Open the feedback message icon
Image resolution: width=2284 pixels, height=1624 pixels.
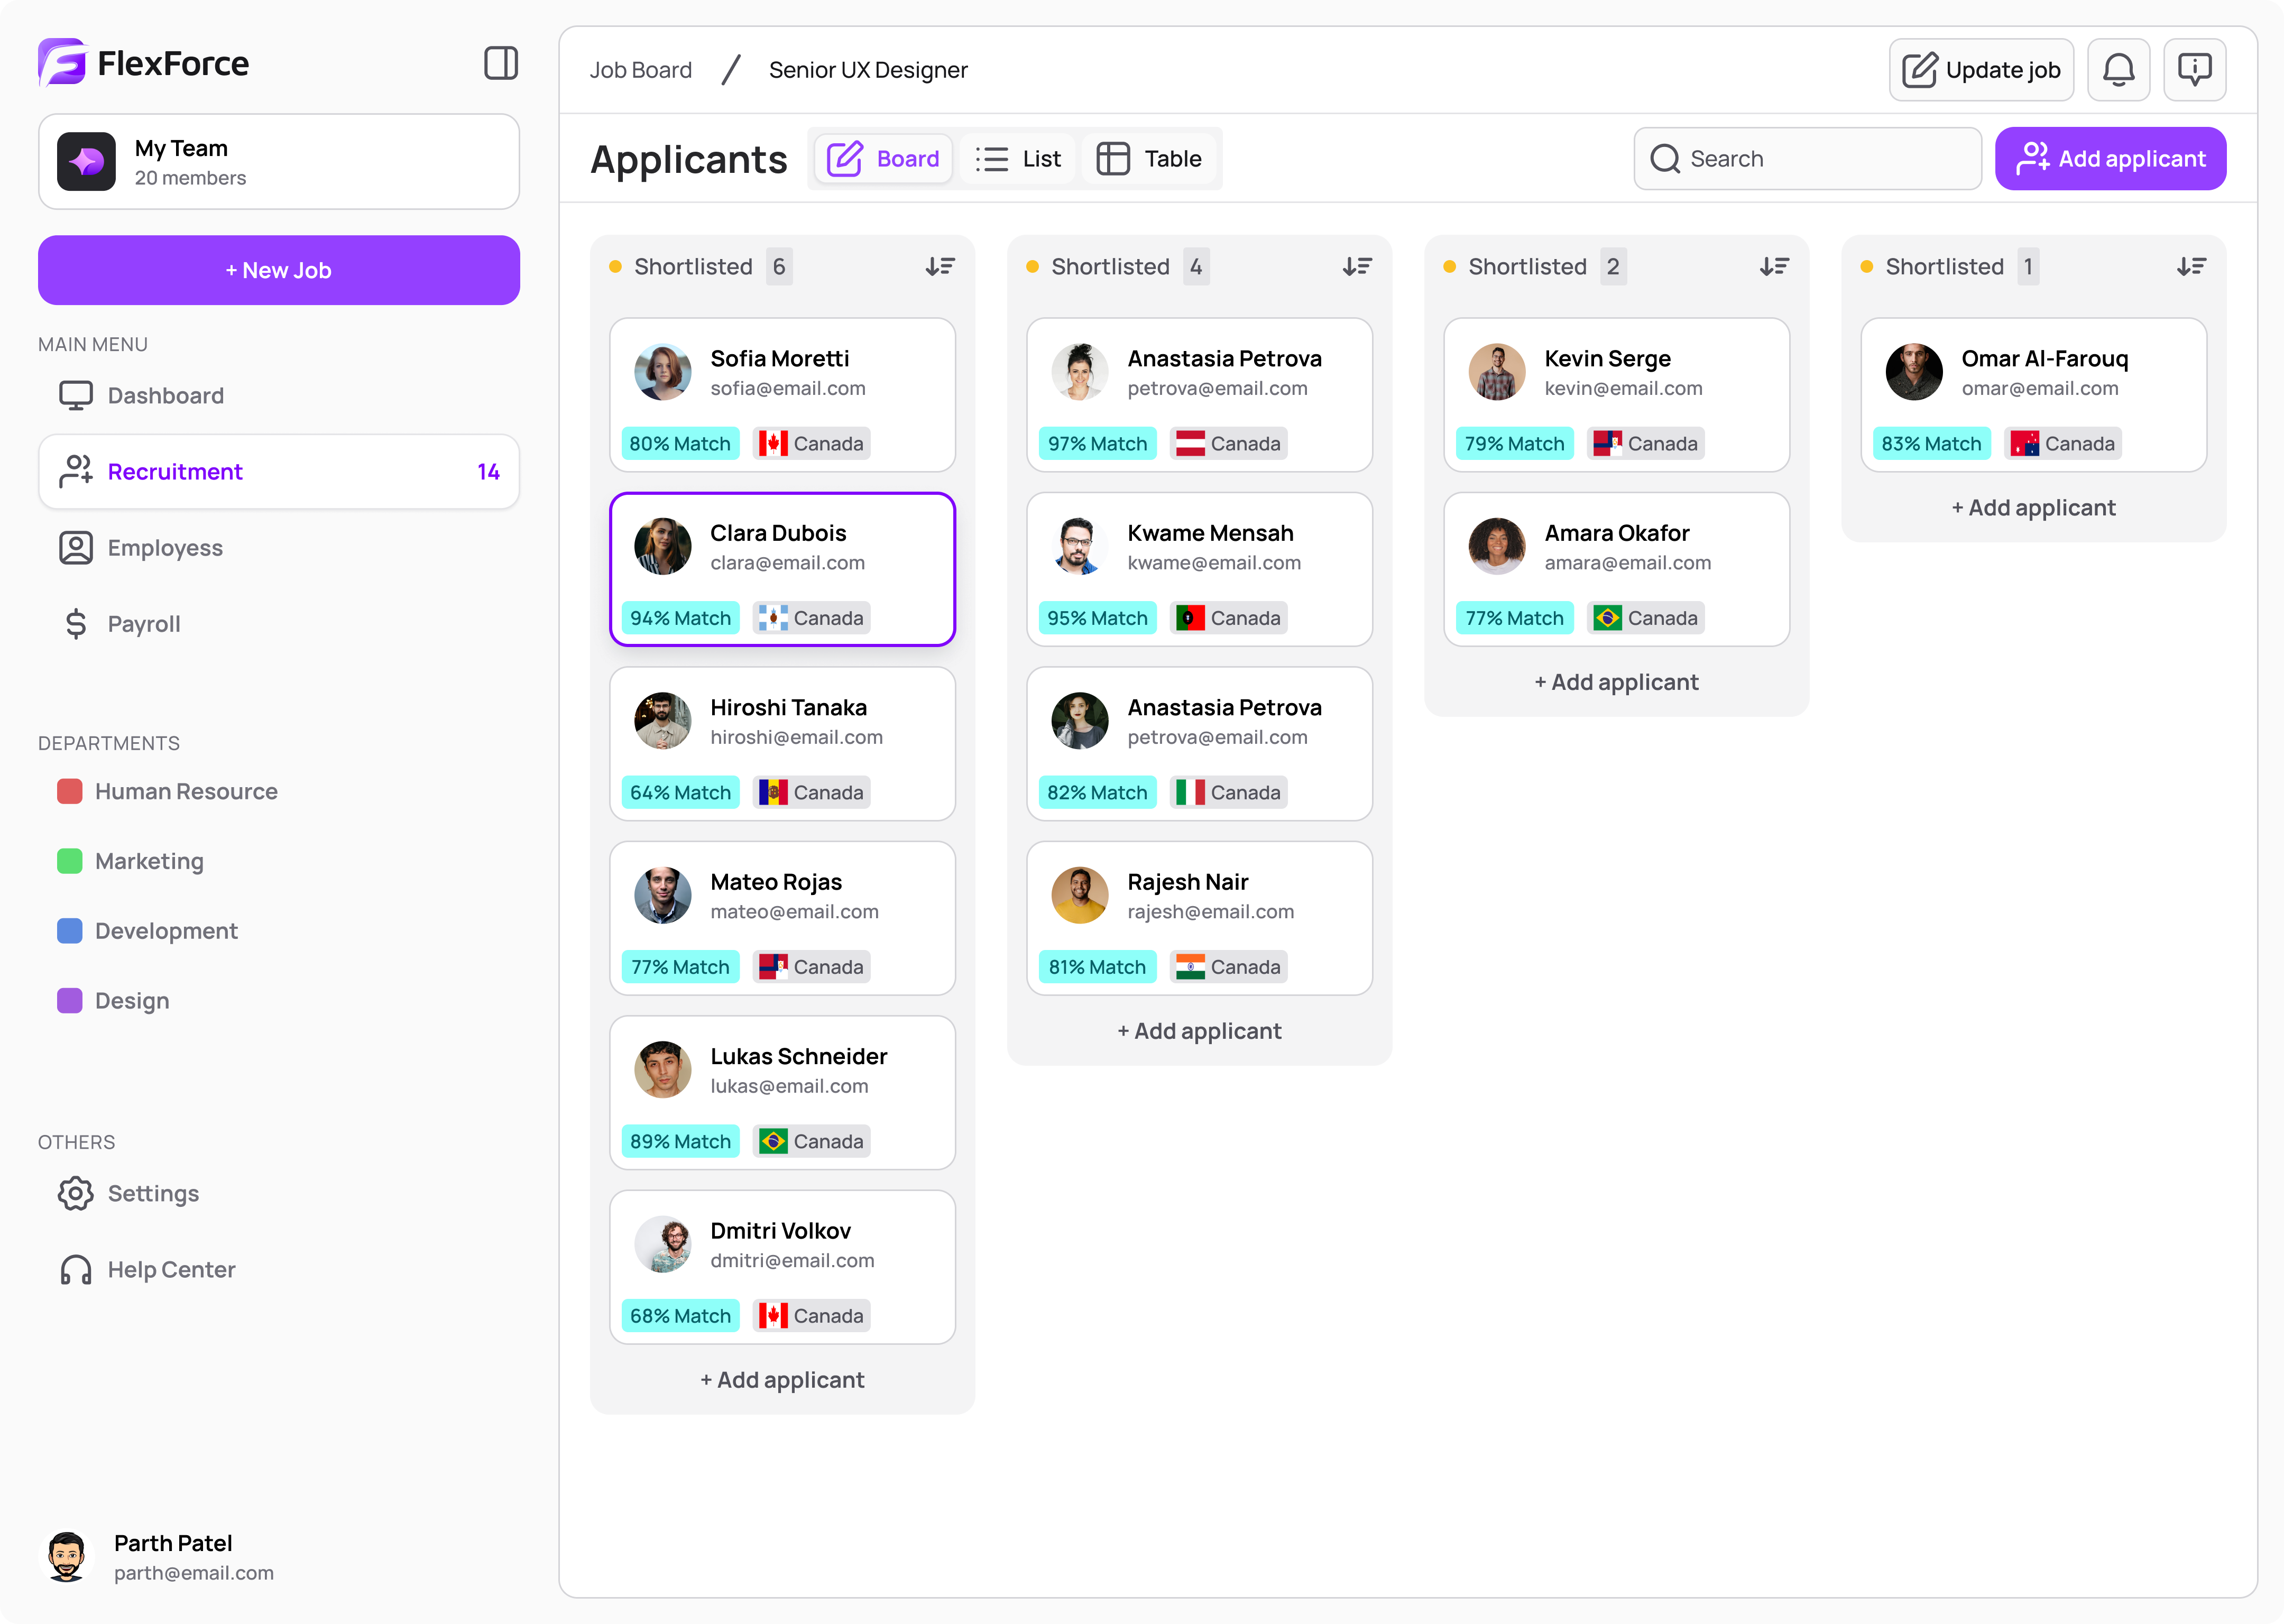[2194, 70]
